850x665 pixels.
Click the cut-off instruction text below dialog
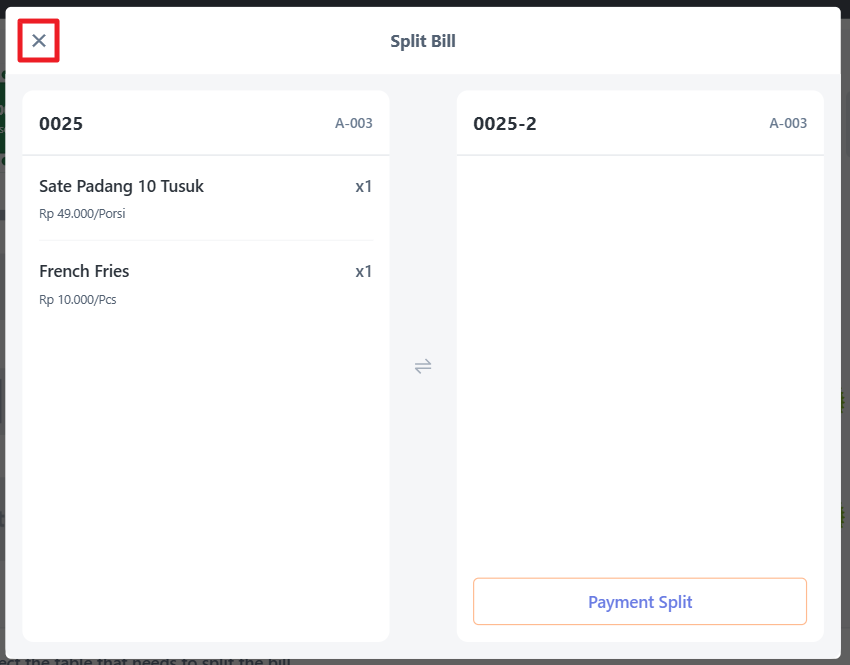click(150, 661)
